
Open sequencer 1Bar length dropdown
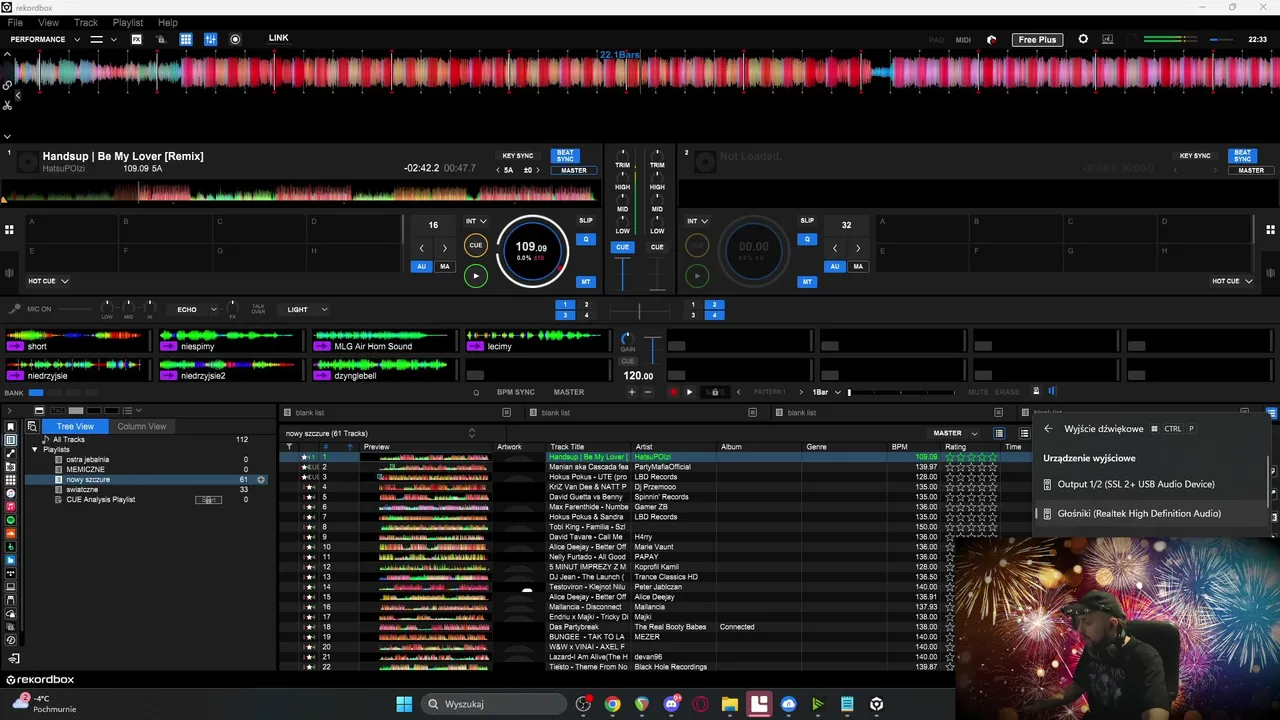click(826, 392)
